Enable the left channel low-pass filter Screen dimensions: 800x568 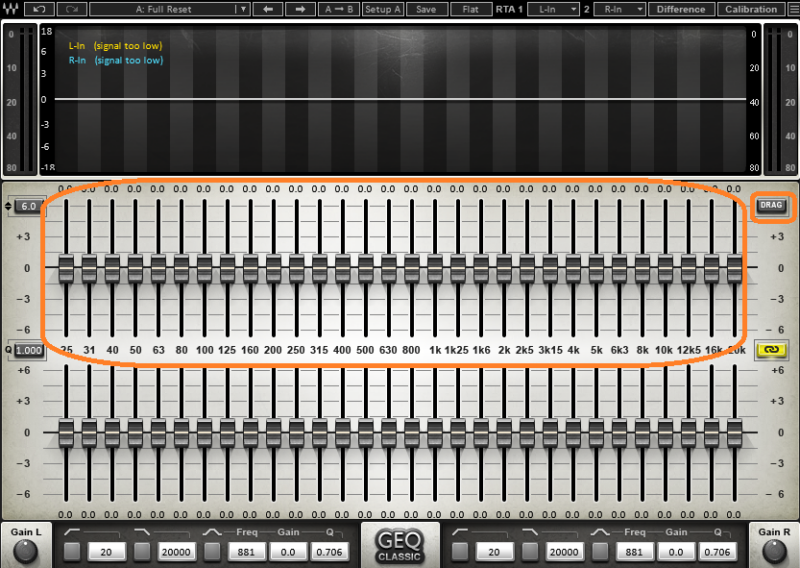[142, 551]
